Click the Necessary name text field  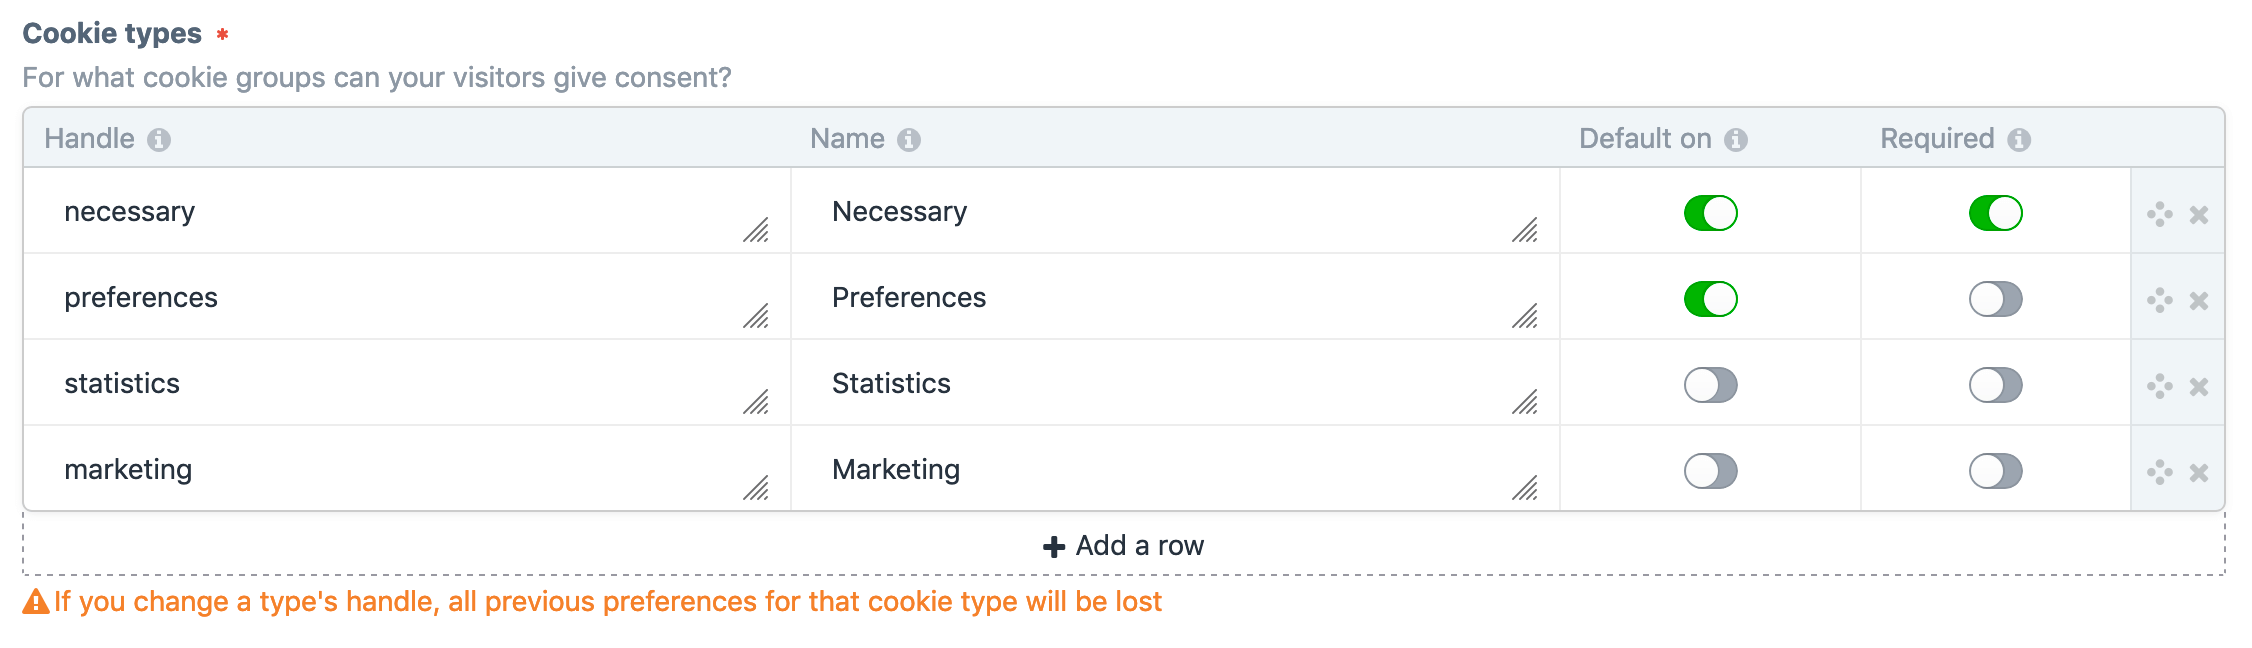point(1176,211)
